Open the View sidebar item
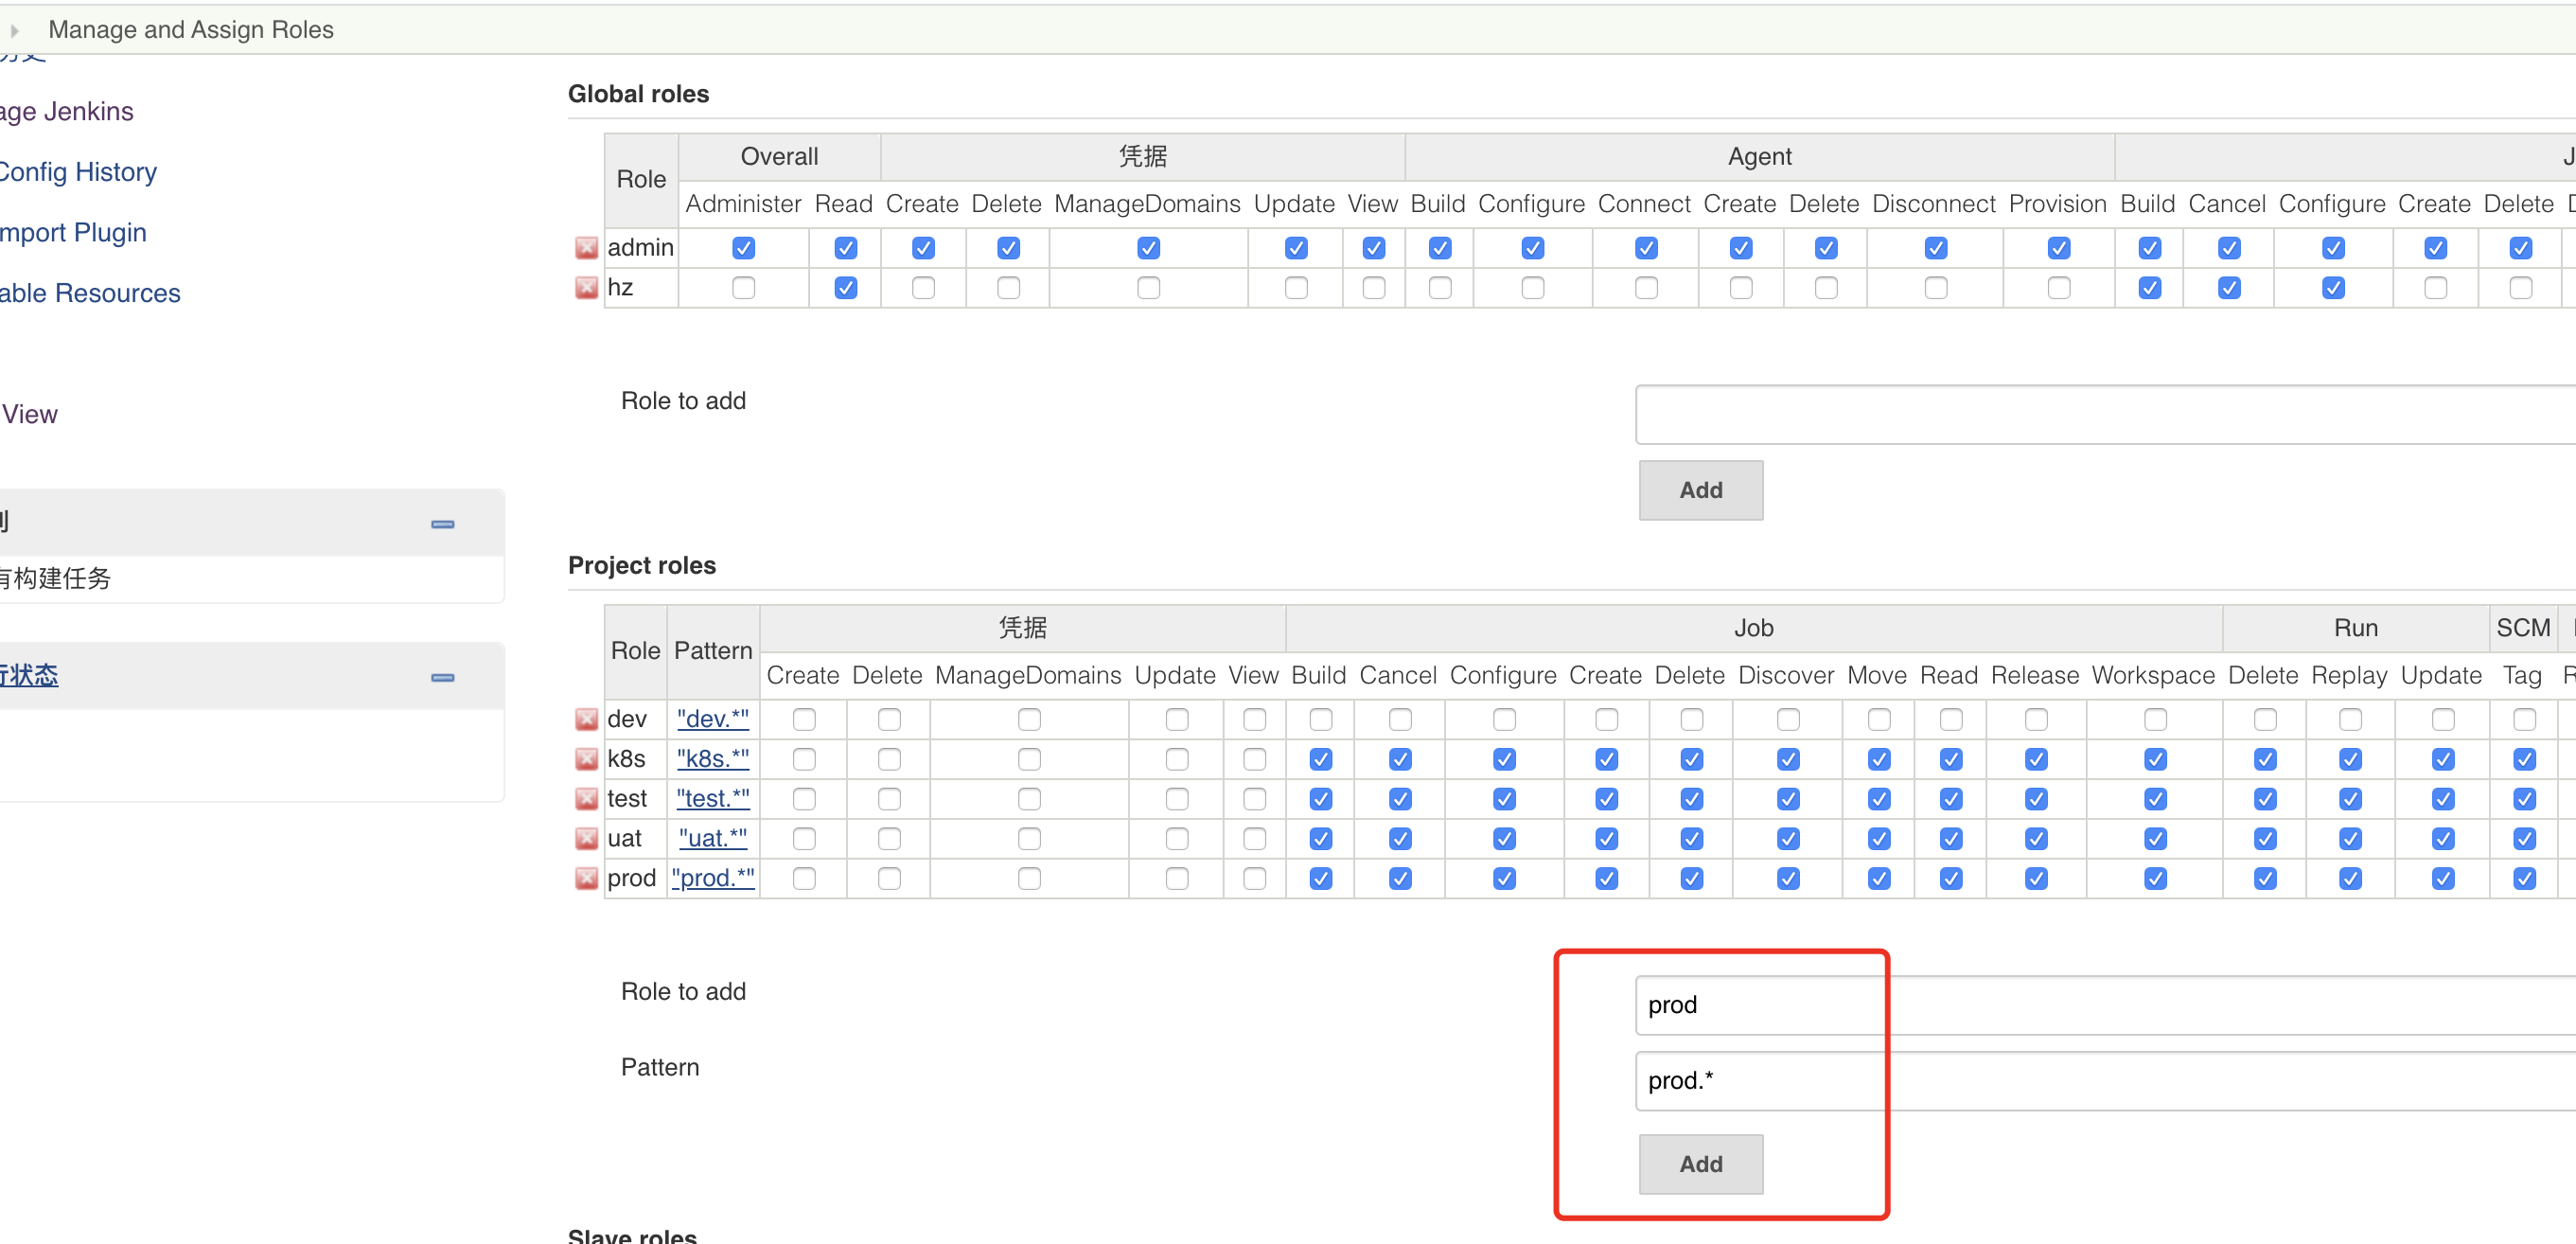Screen dimensions: 2576x1244 click(x=29, y=413)
